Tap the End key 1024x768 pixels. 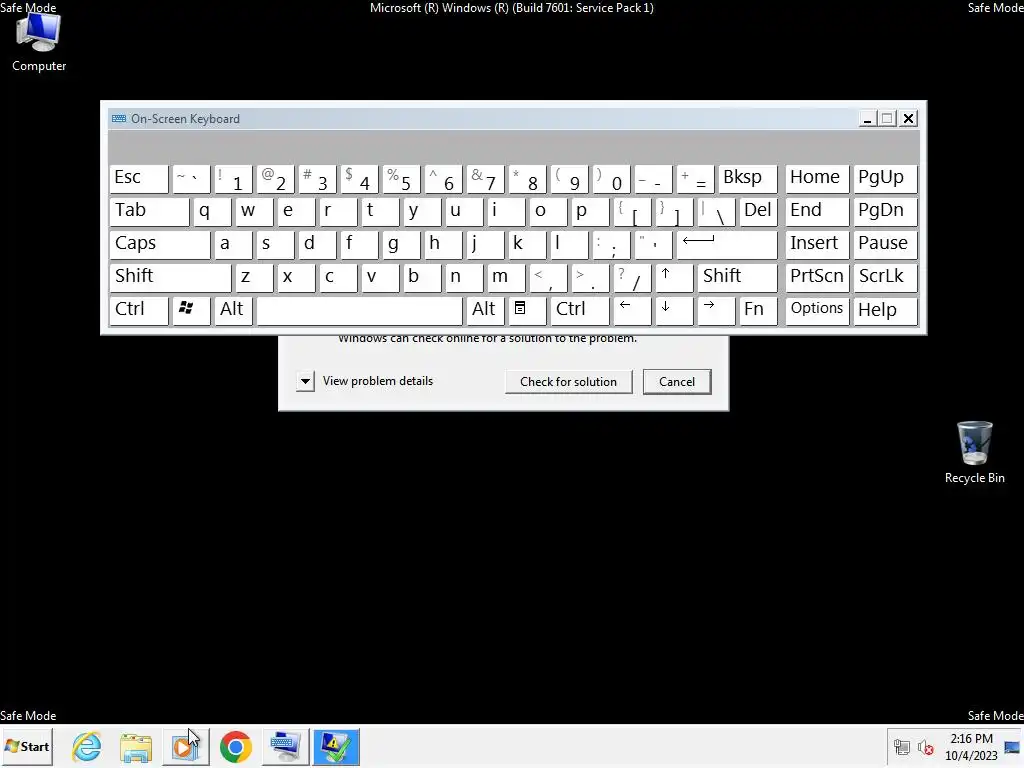point(817,211)
